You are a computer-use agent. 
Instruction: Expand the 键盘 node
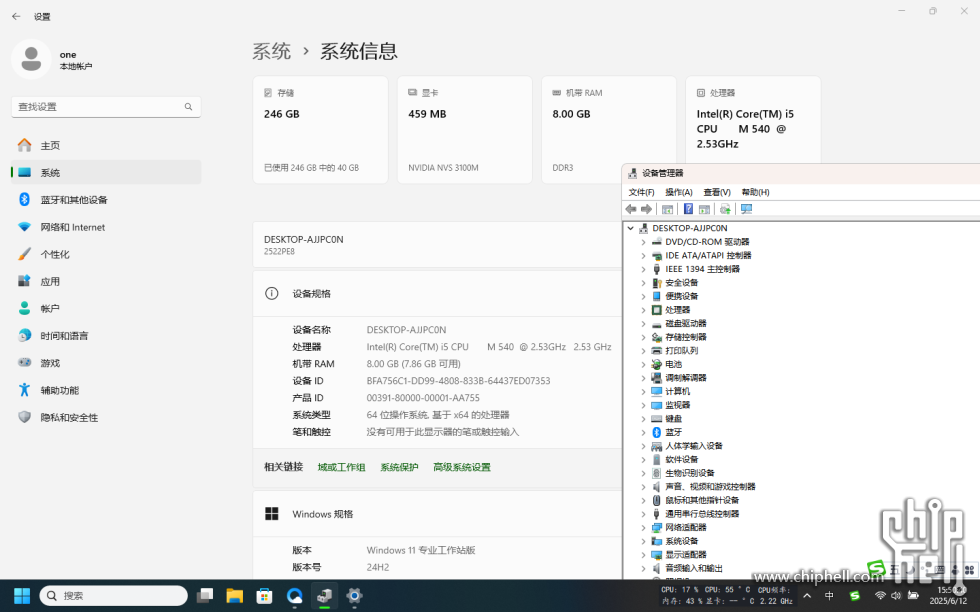(x=643, y=419)
